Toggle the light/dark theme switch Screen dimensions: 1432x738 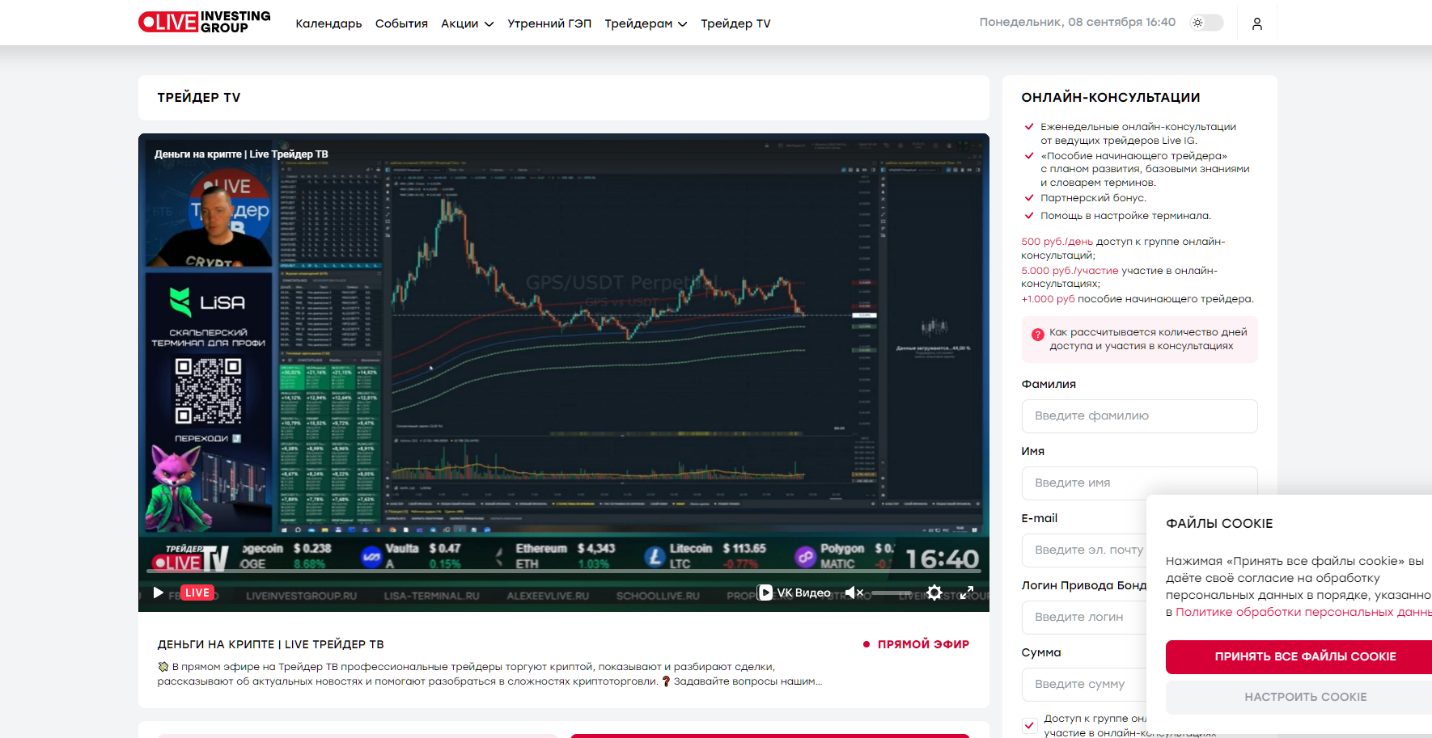[x=1205, y=22]
